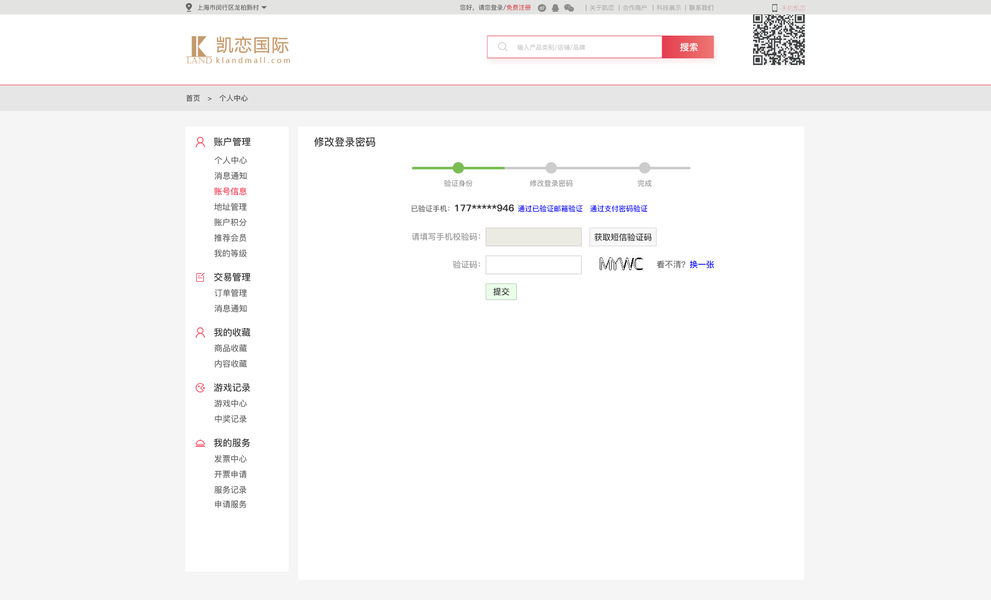
Task: Click the 我的服务 envelope icon
Action: 198,442
